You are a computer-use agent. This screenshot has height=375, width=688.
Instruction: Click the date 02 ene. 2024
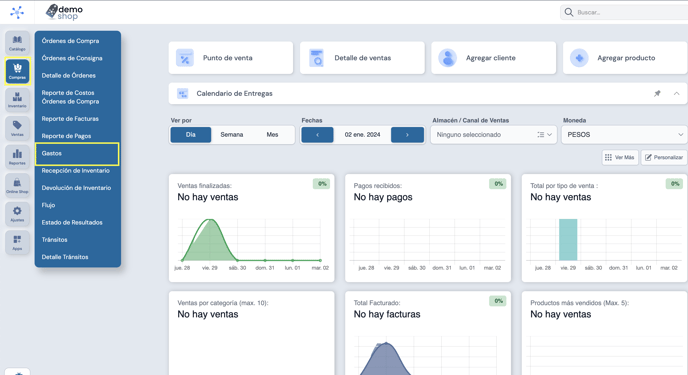(362, 135)
